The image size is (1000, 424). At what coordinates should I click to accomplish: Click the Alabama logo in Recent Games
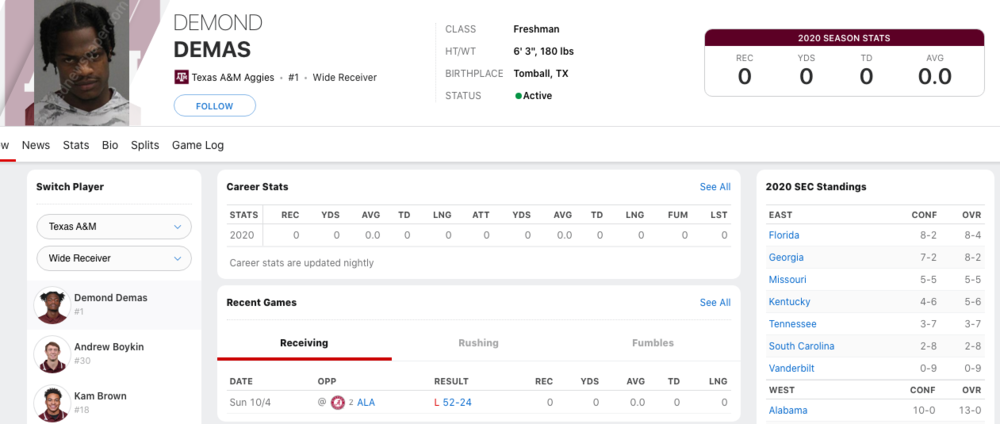tap(338, 403)
